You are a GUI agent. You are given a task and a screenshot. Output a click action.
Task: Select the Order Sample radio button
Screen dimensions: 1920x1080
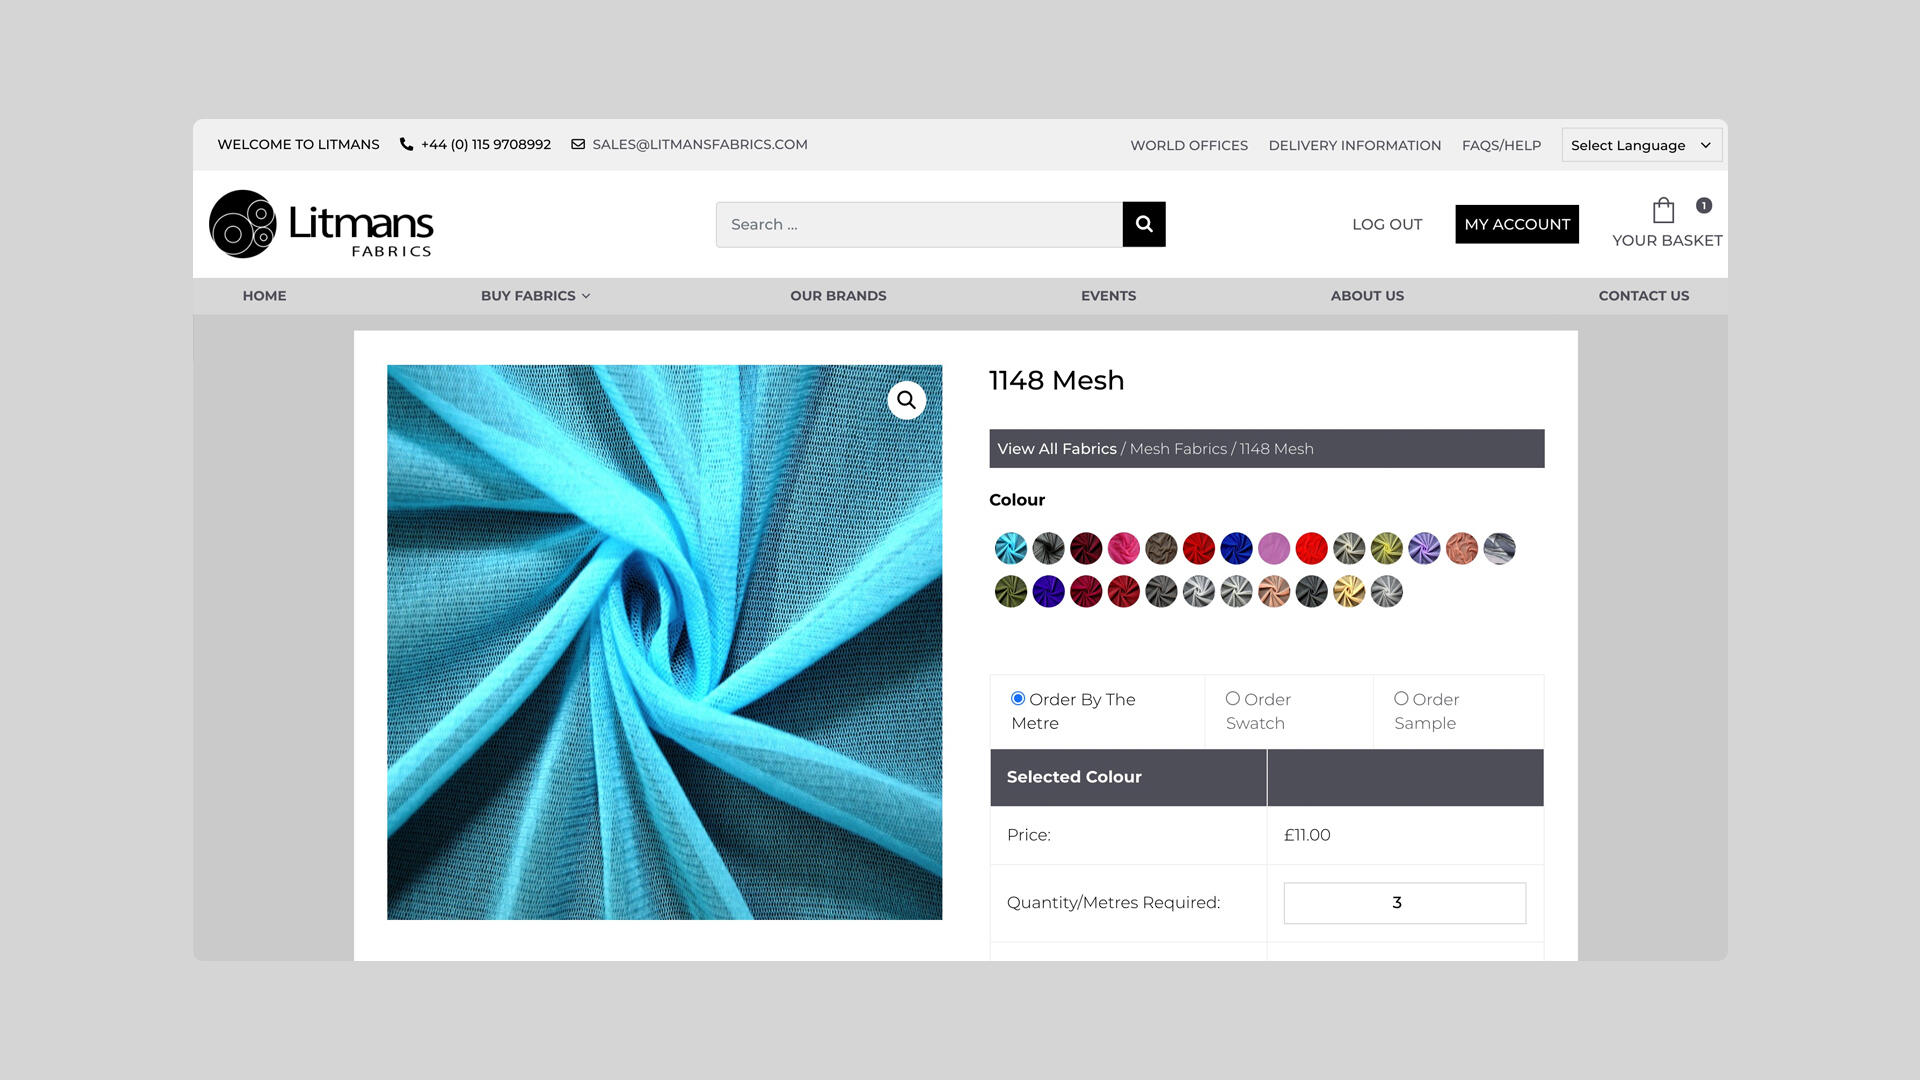click(x=1401, y=698)
